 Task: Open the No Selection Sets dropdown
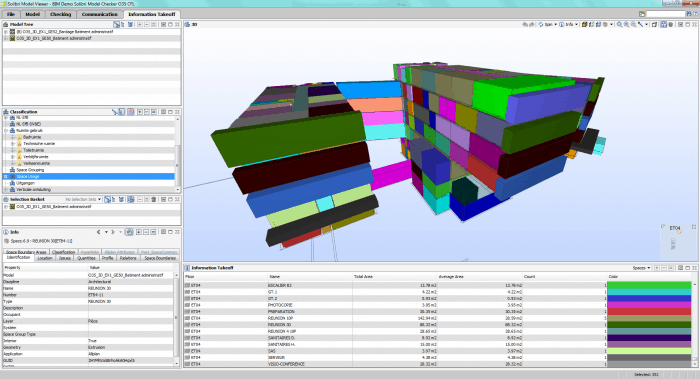[x=83, y=200]
